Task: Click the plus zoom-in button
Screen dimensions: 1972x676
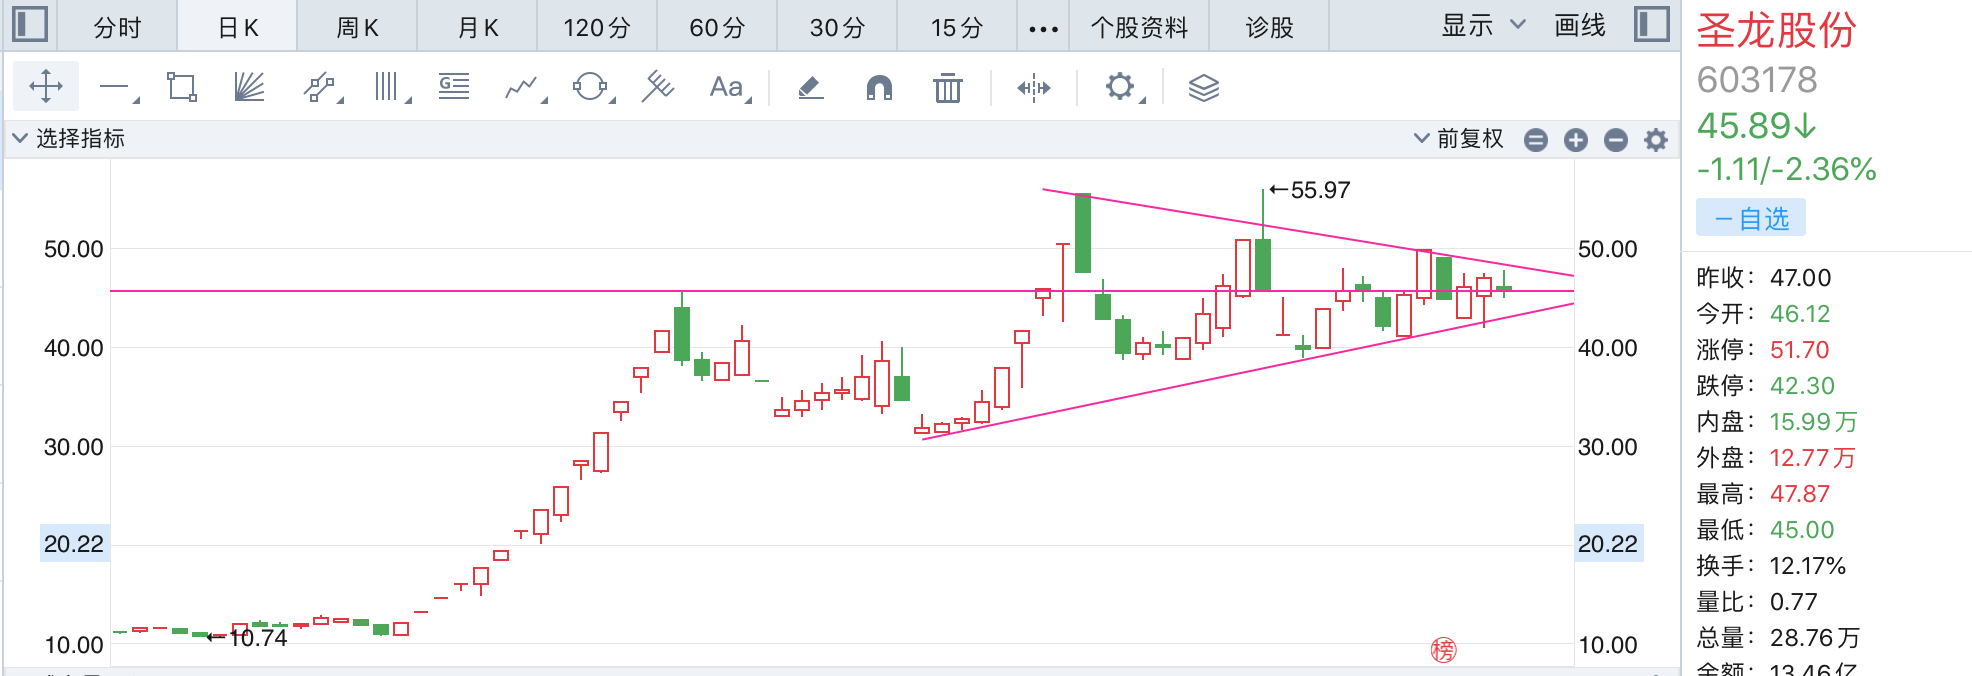Action: [1576, 140]
